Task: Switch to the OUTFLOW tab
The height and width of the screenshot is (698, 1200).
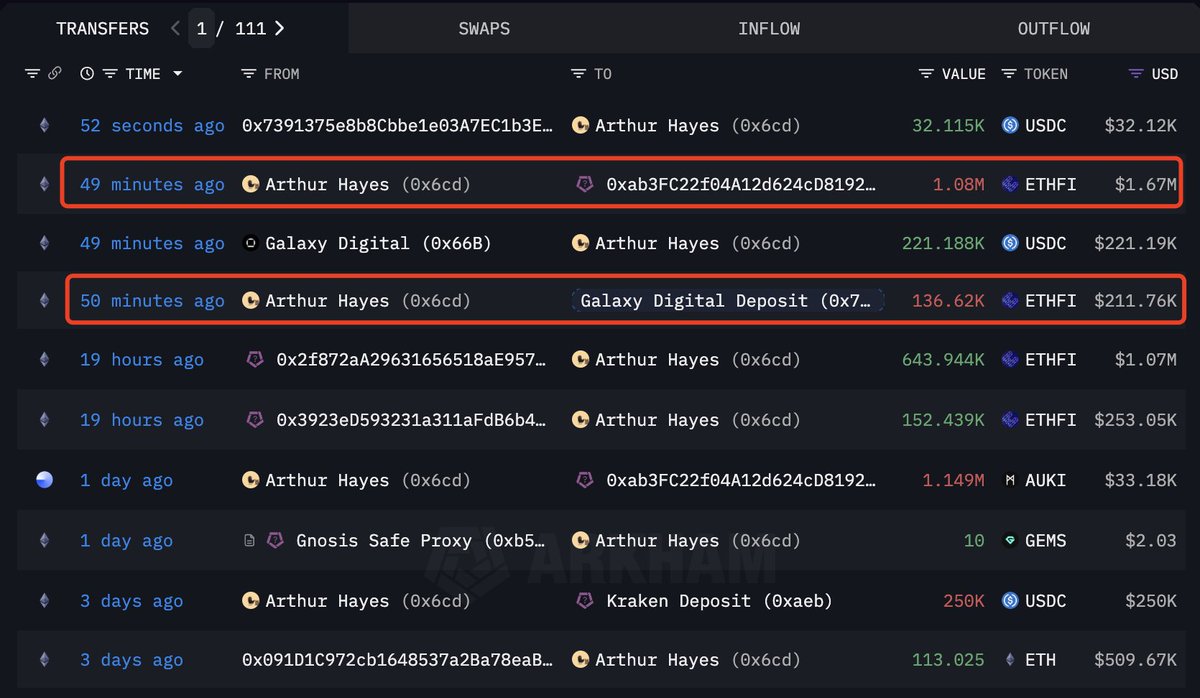Action: [x=1053, y=28]
